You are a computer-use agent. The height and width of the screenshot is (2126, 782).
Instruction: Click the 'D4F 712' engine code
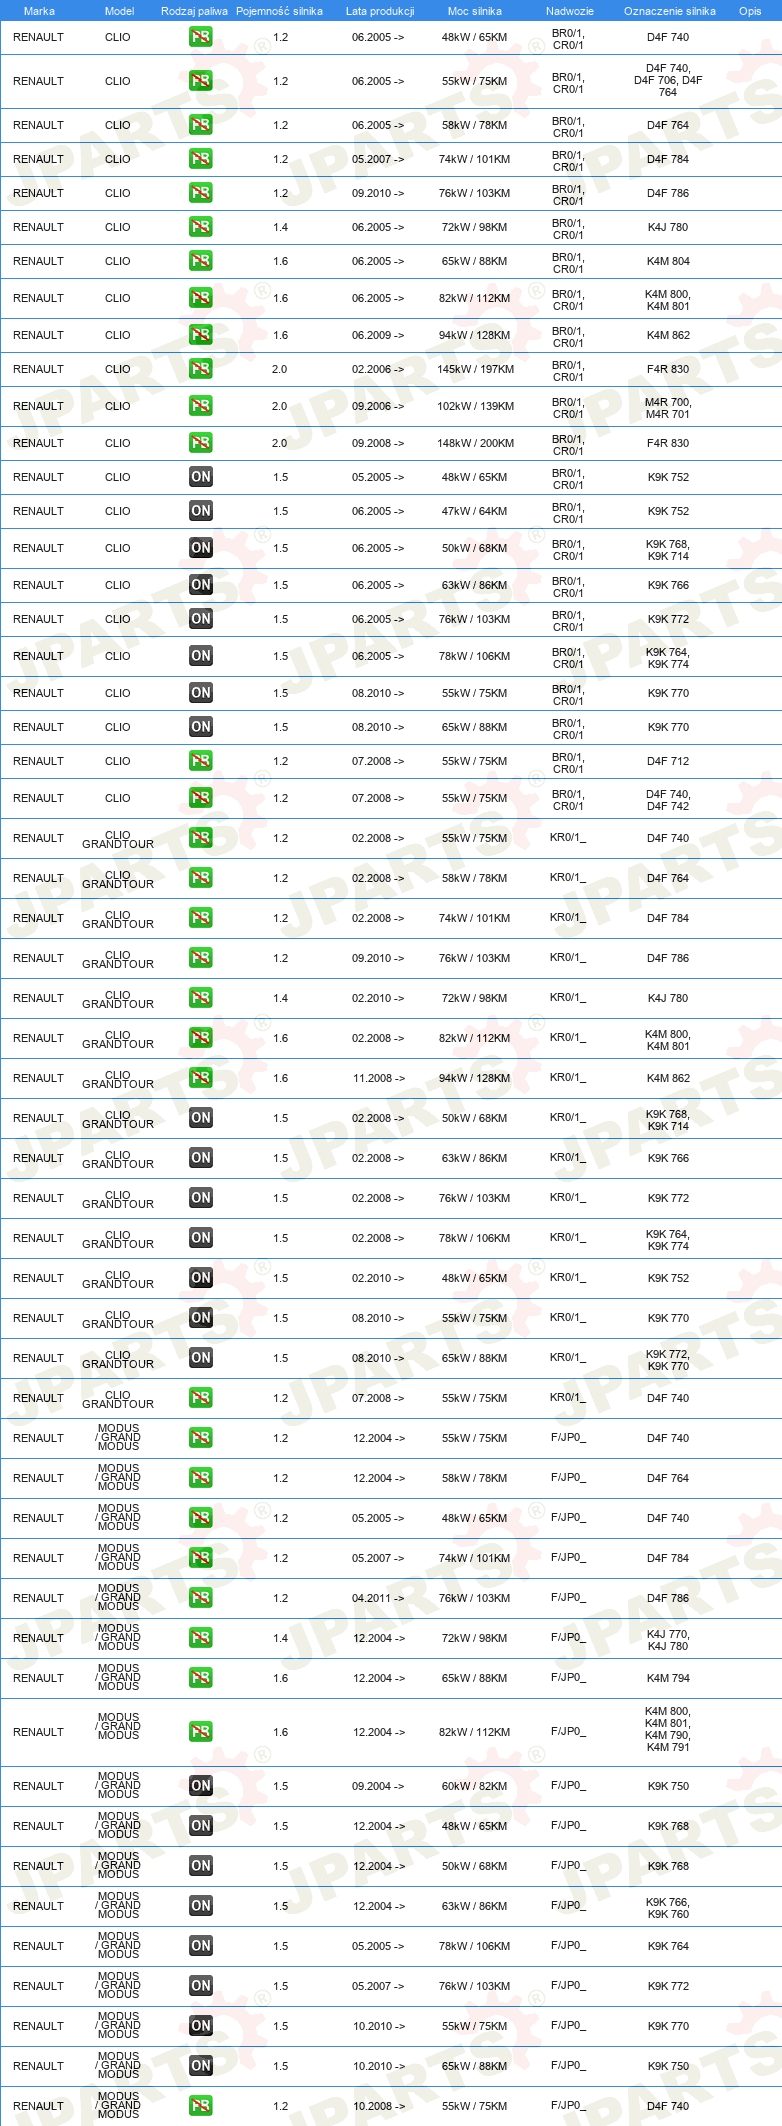(668, 761)
